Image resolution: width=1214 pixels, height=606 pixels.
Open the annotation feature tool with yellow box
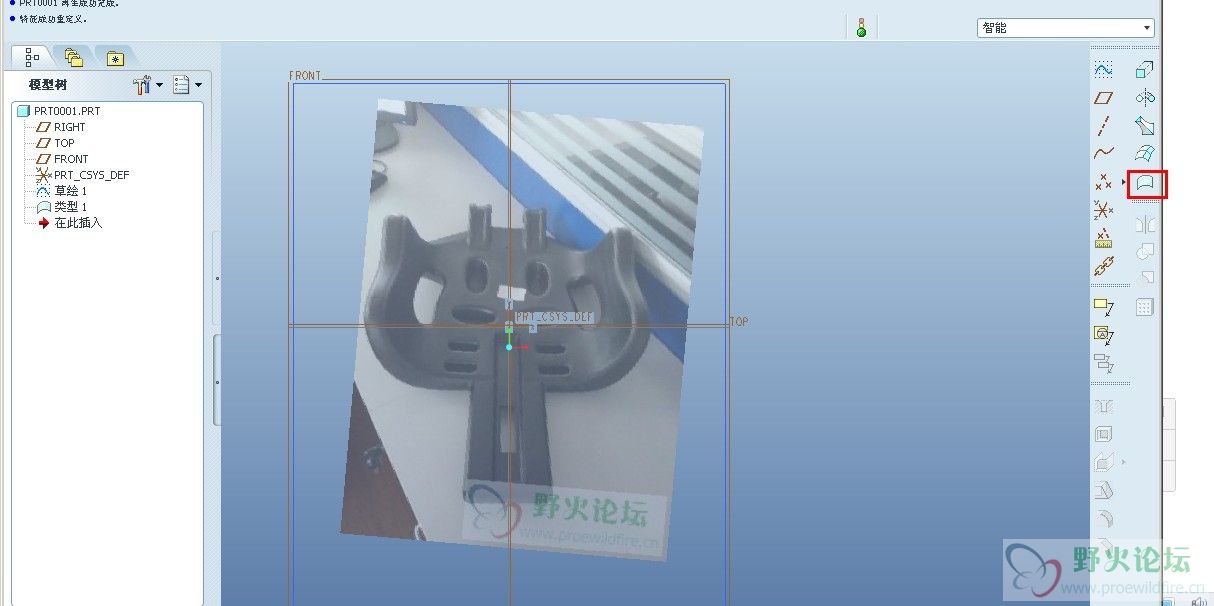point(1103,306)
